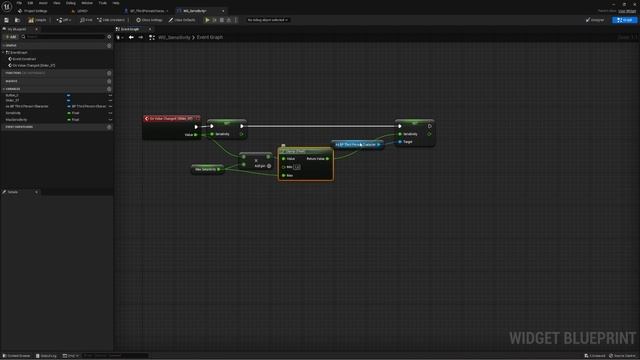Switch to Designer mode
The width and height of the screenshot is (640, 360).
click(595, 20)
